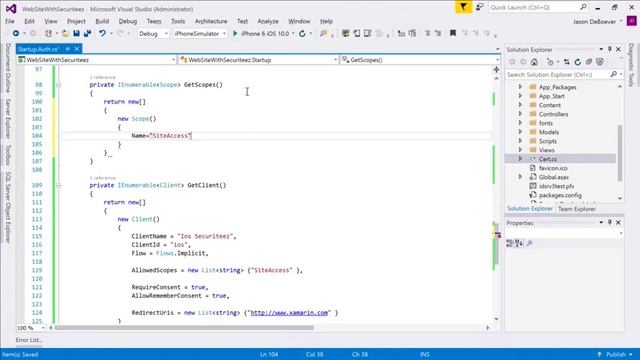Click the editor split window icon
Viewport: 640px width, 360px height.
click(496, 69)
